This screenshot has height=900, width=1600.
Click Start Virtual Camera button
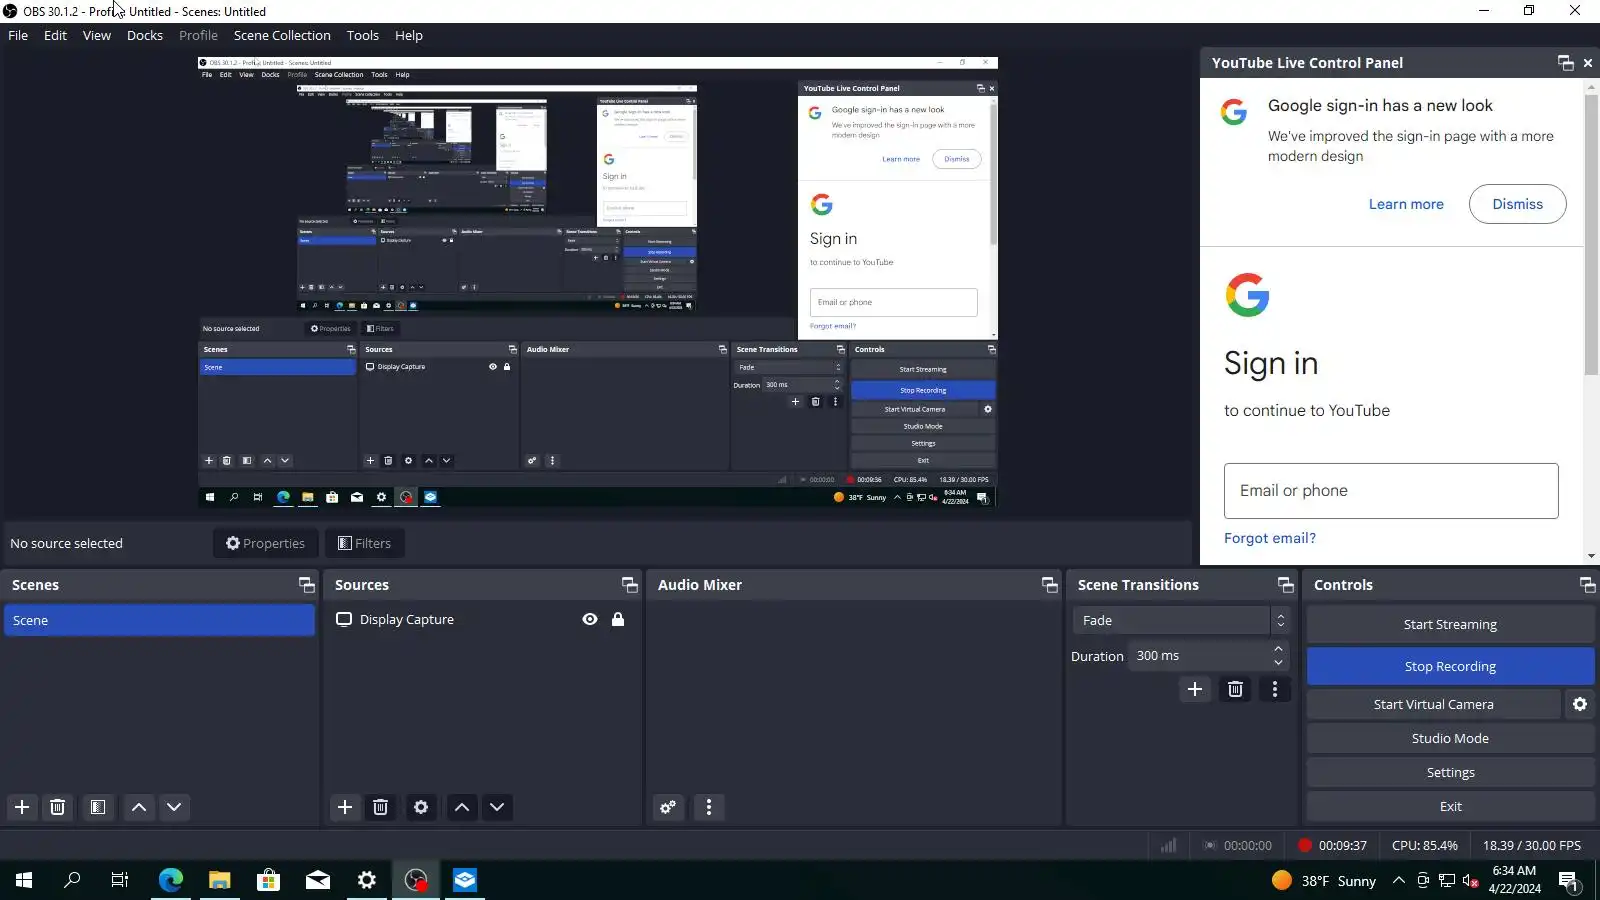[1433, 704]
